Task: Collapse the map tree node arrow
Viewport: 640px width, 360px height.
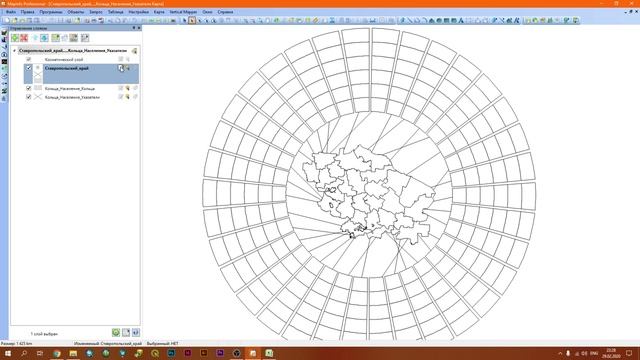Action: click(15, 51)
